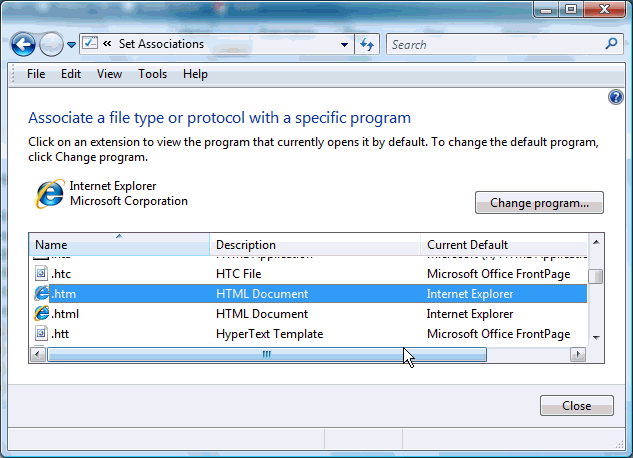Close the window with the red X
633x458 pixels.
click(x=604, y=9)
